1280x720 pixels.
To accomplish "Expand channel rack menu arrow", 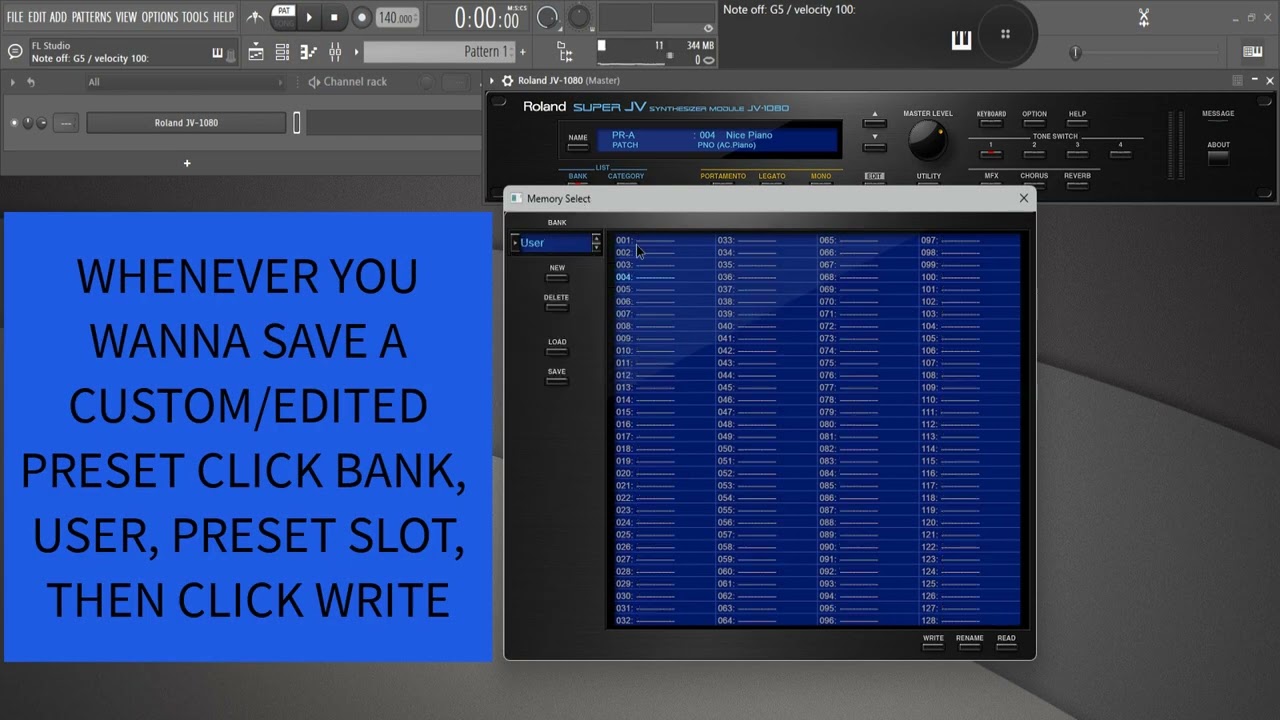I will click(x=12, y=82).
